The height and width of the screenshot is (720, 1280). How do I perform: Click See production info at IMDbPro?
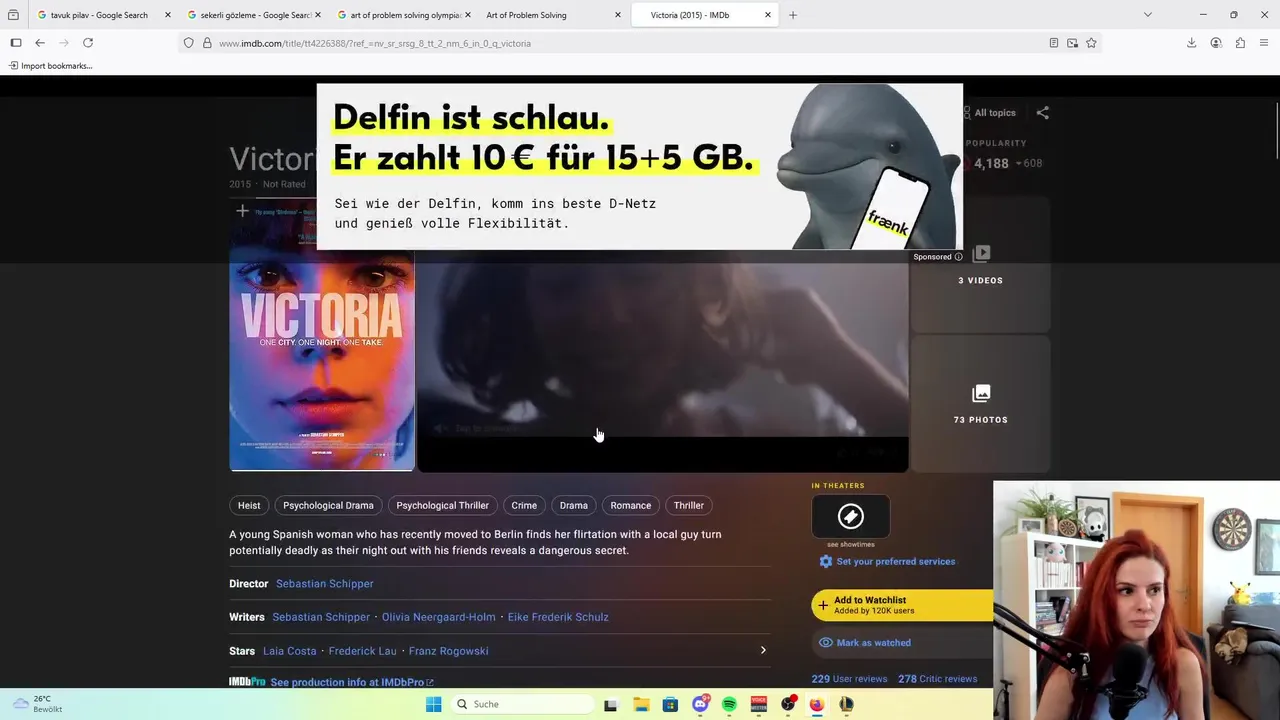click(x=351, y=682)
